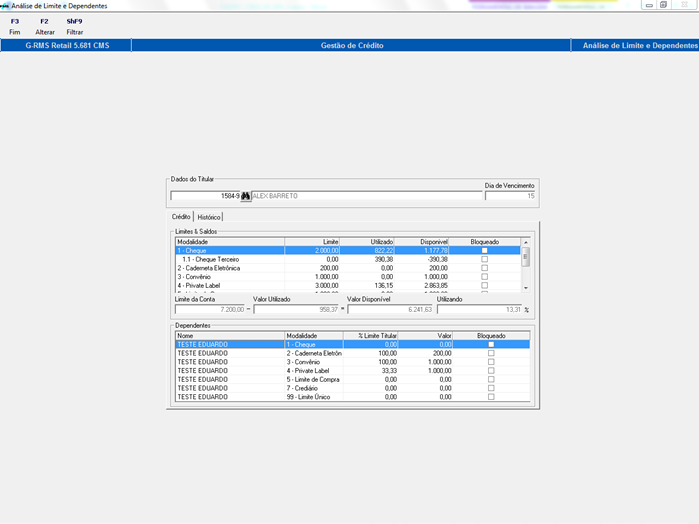Select the 4 - Private Label limit row
This screenshot has height=524, width=699.
[348, 285]
